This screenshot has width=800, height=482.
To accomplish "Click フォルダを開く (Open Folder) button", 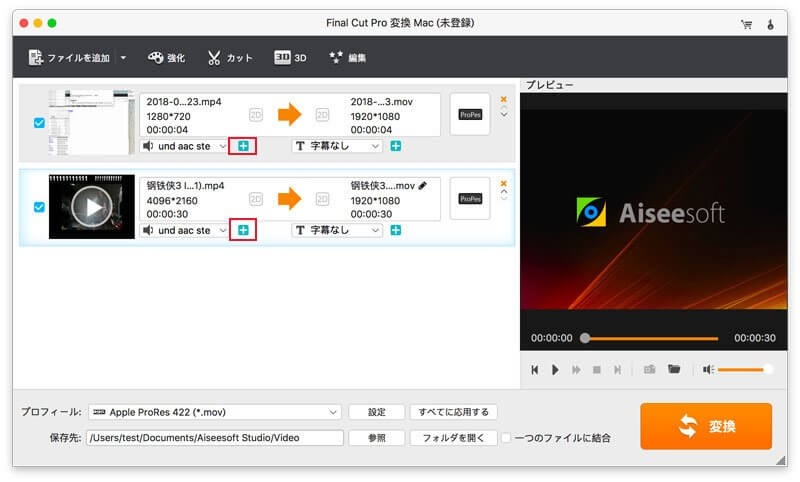I will pyautogui.click(x=454, y=438).
